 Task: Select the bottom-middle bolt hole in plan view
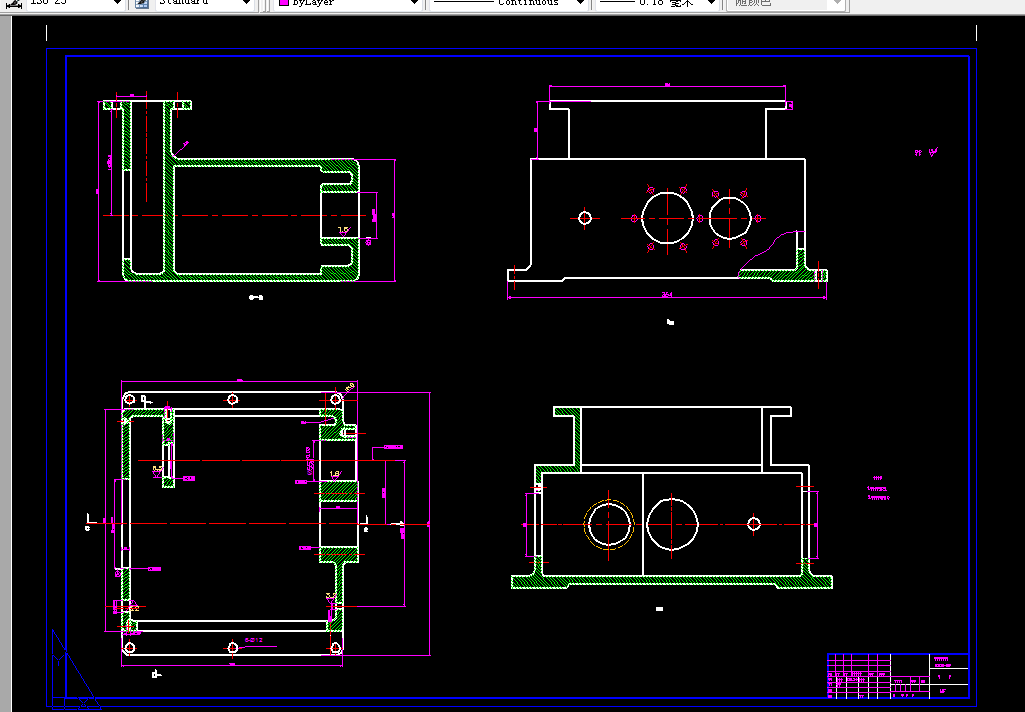pos(232,647)
